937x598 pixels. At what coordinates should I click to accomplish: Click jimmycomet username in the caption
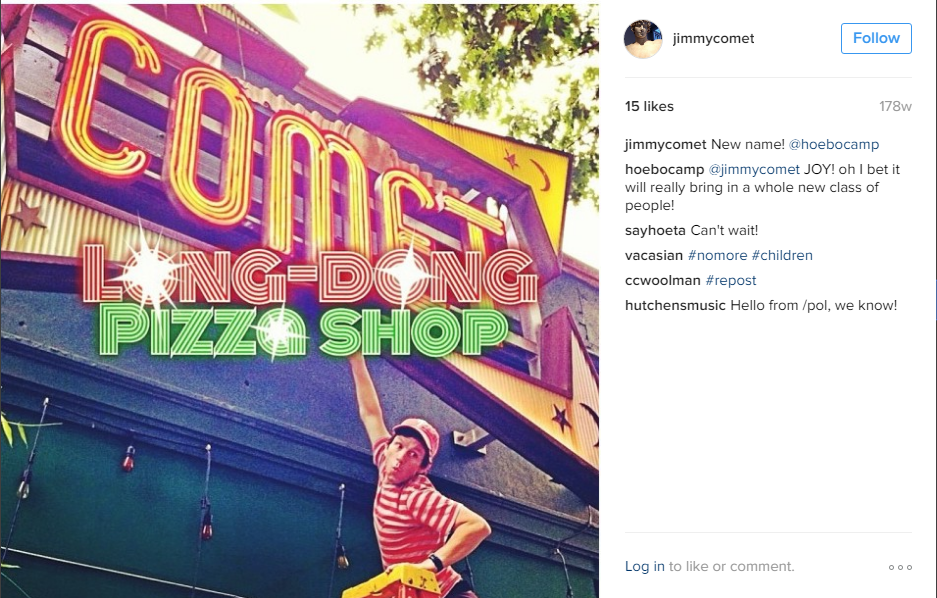pos(665,144)
